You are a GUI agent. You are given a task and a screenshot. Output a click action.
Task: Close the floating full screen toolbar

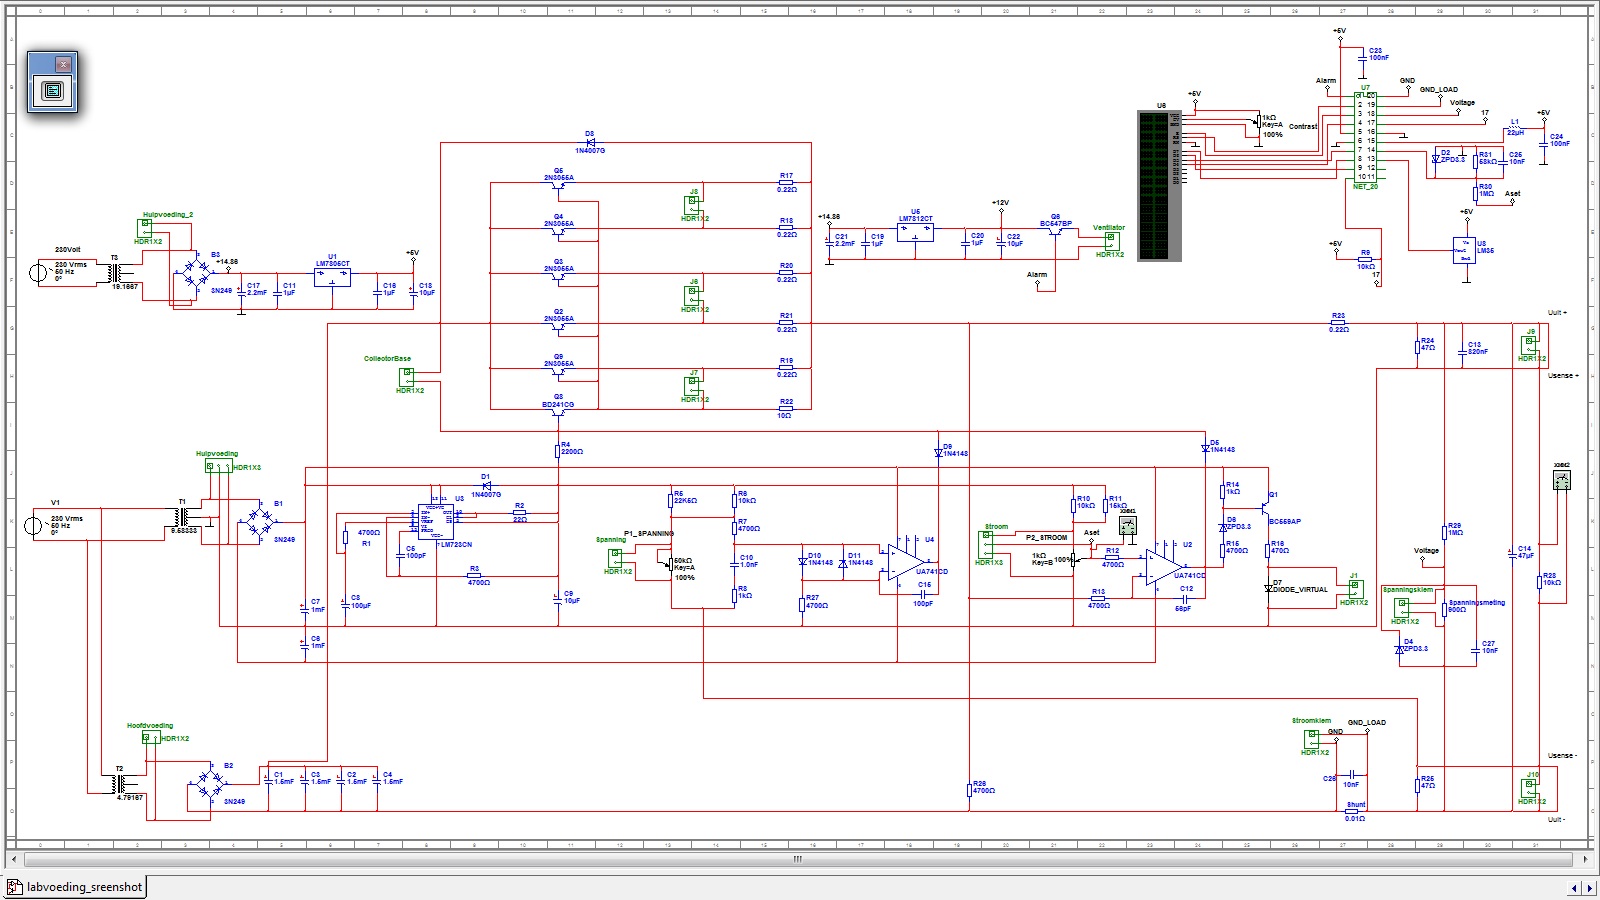(63, 64)
